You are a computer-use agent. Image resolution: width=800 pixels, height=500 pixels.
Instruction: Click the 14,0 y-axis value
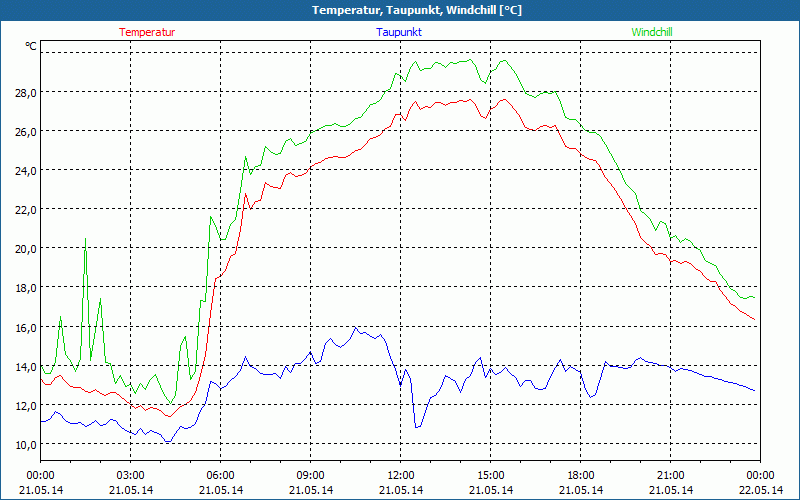[x=26, y=366]
